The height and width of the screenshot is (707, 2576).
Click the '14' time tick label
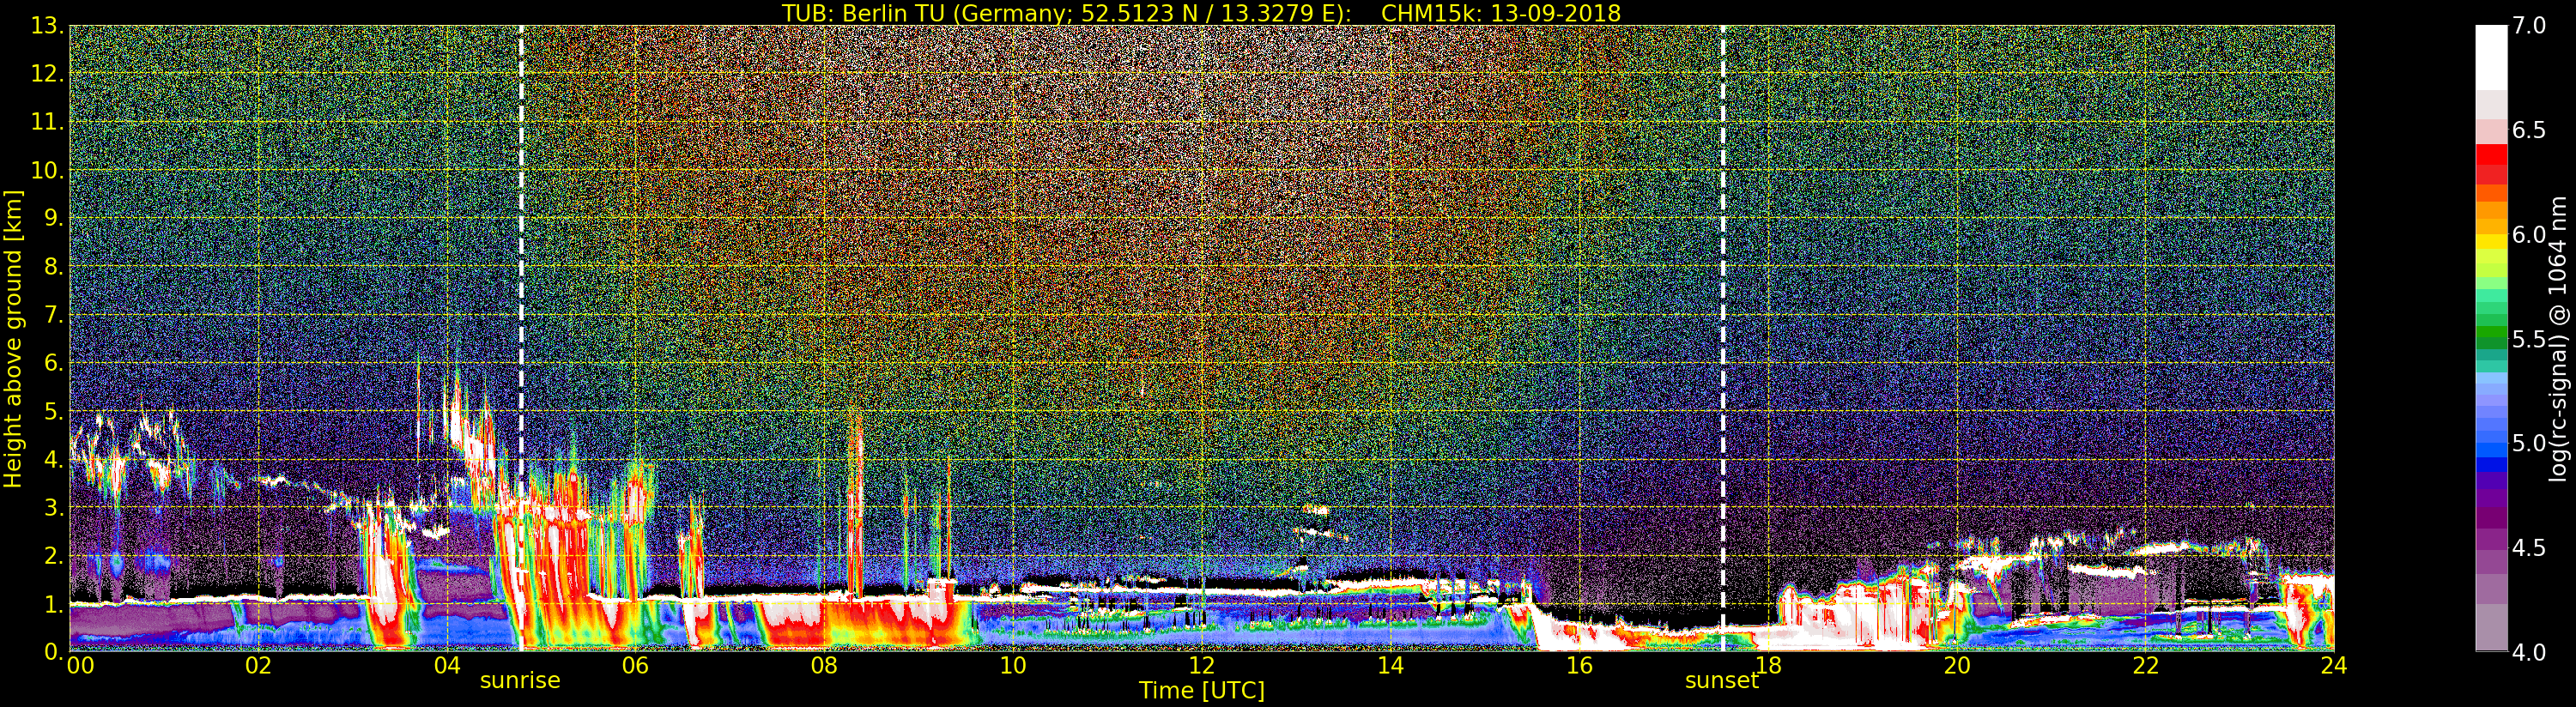(1390, 666)
